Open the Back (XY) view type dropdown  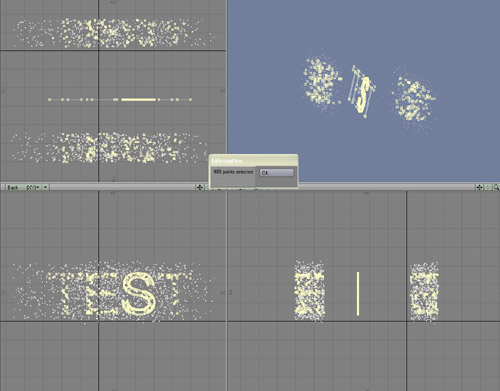tap(23, 187)
